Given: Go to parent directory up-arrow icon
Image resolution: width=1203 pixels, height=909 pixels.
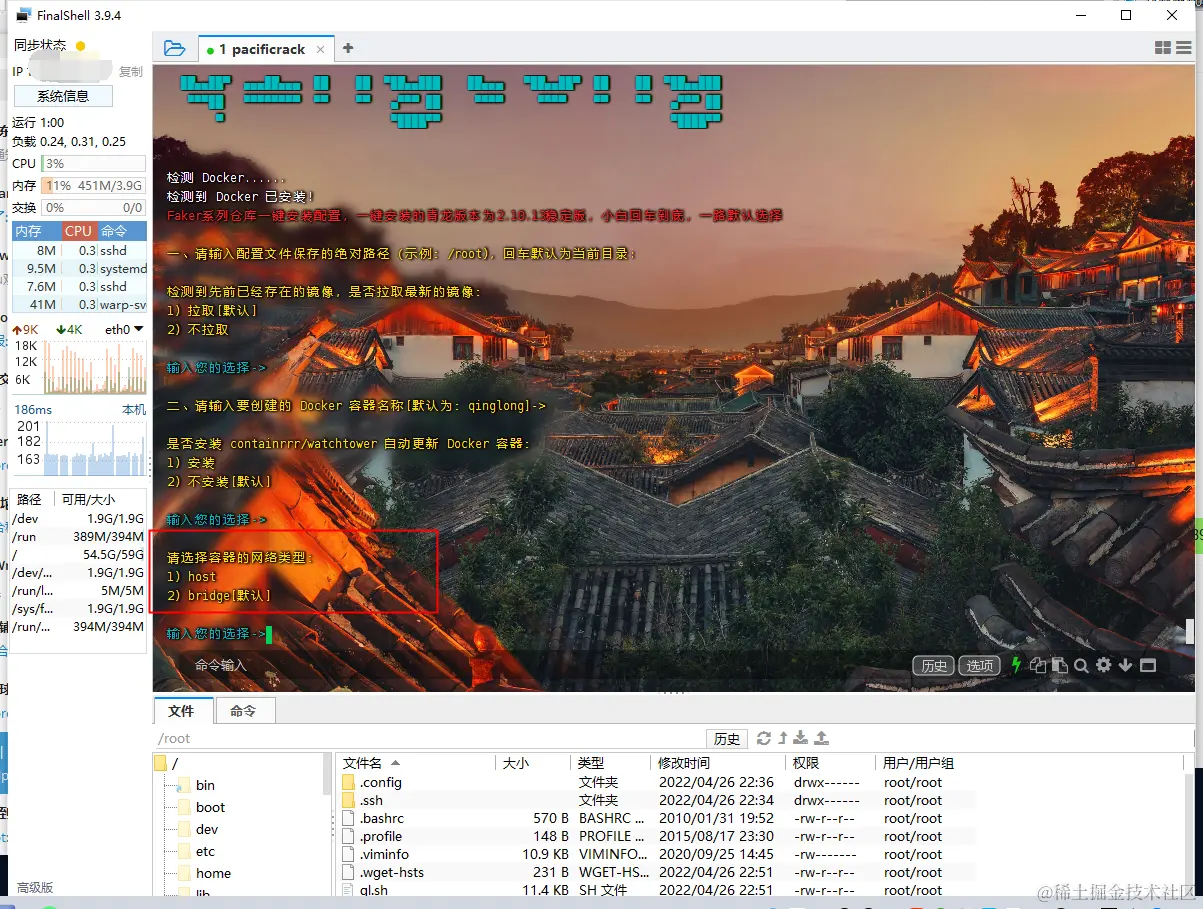Looking at the screenshot, I should pyautogui.click(x=783, y=738).
